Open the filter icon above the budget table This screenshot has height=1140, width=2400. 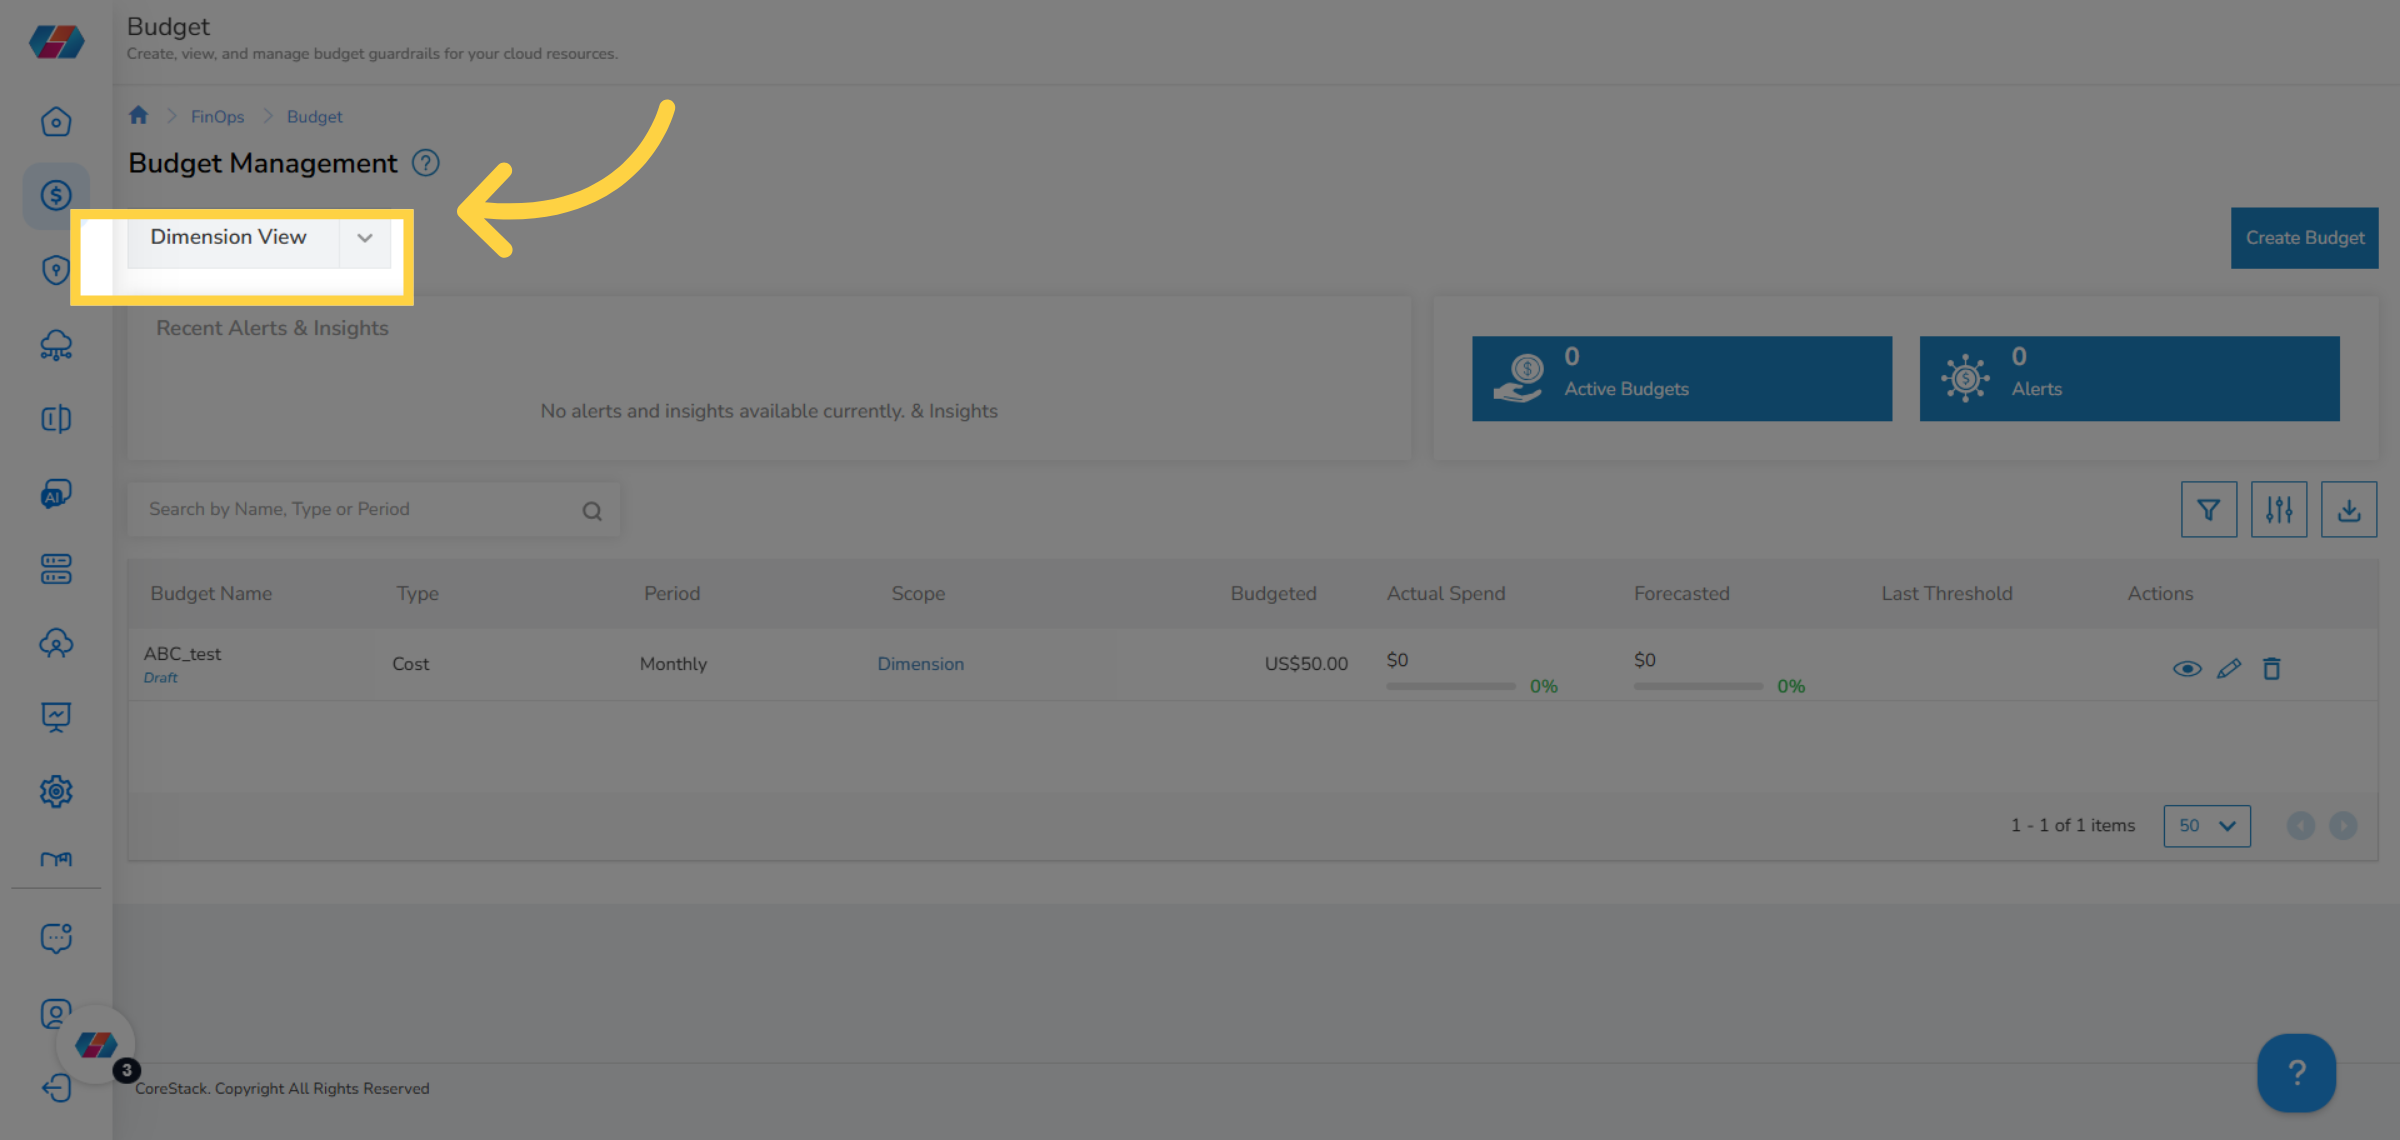2209,509
